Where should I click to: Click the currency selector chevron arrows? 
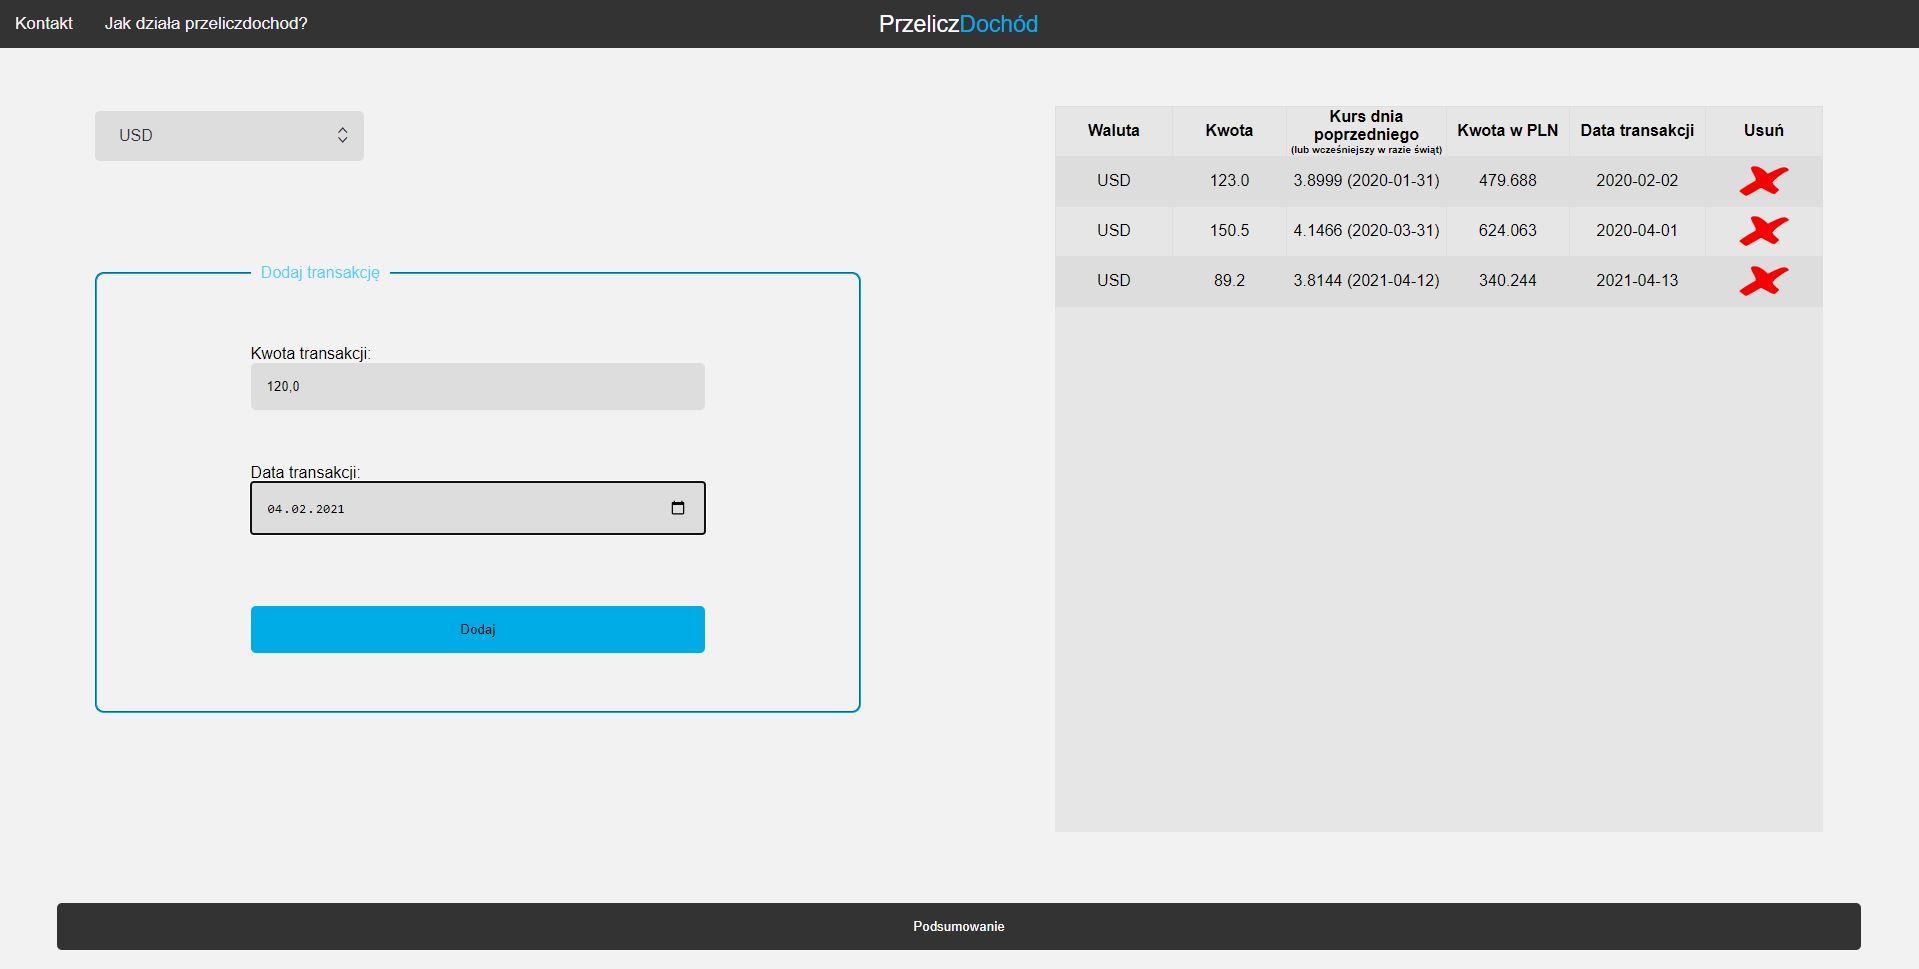[x=343, y=135]
